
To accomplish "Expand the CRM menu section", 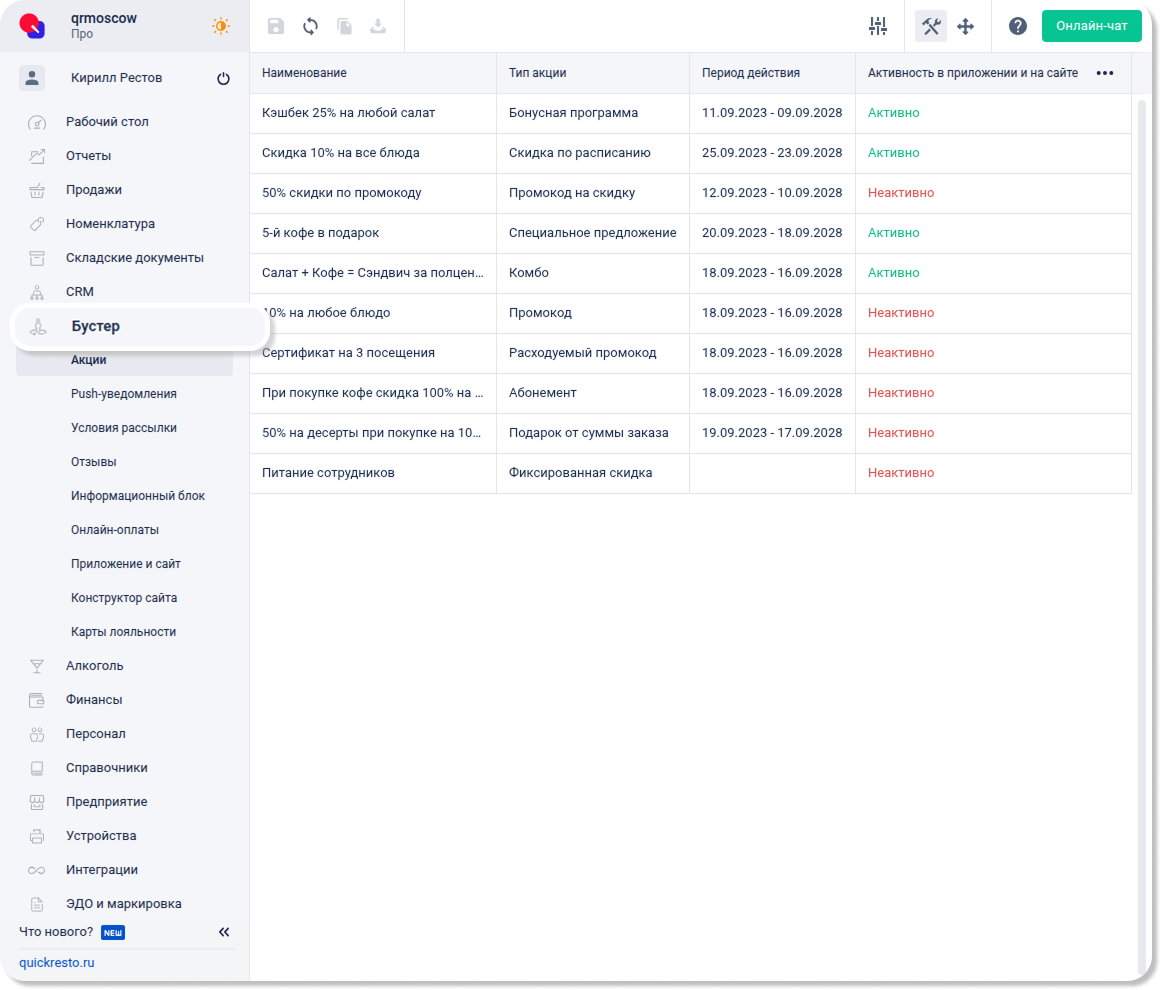I will tap(80, 292).
